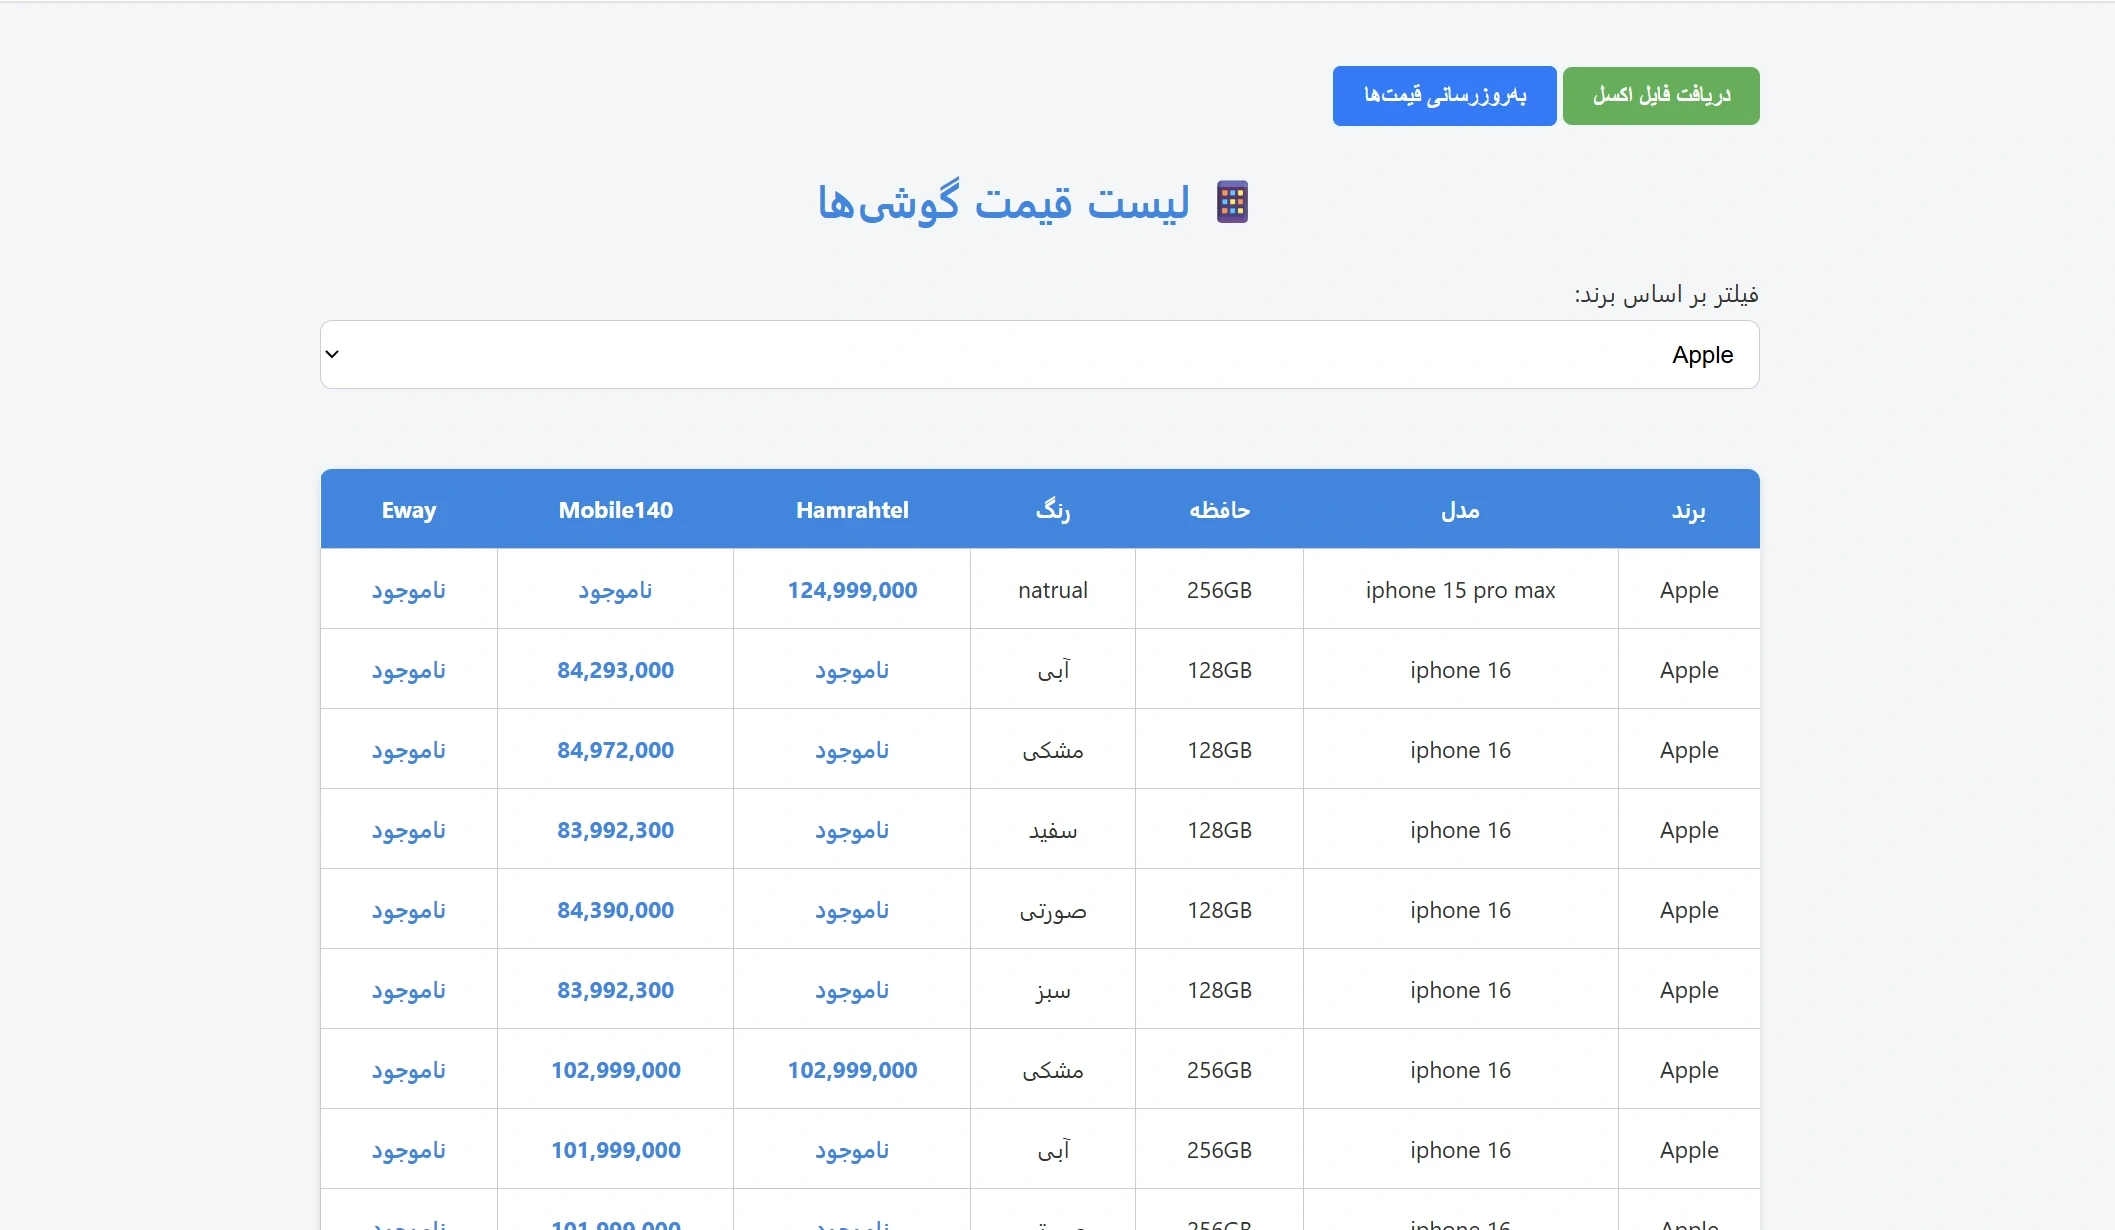Click the 124,999,000 Hamrahtel price
Viewport: 2115px width, 1230px height.
pos(852,590)
